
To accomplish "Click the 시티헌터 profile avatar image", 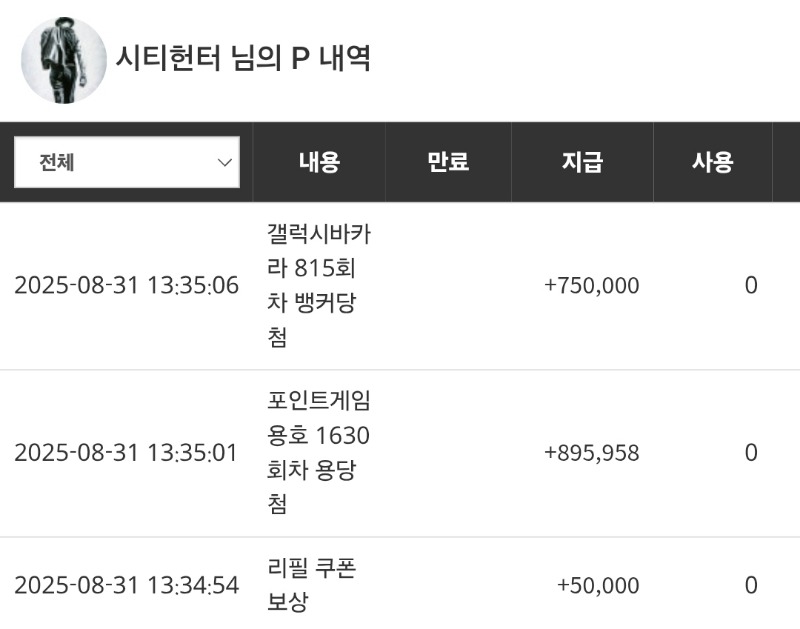I will (64, 60).
